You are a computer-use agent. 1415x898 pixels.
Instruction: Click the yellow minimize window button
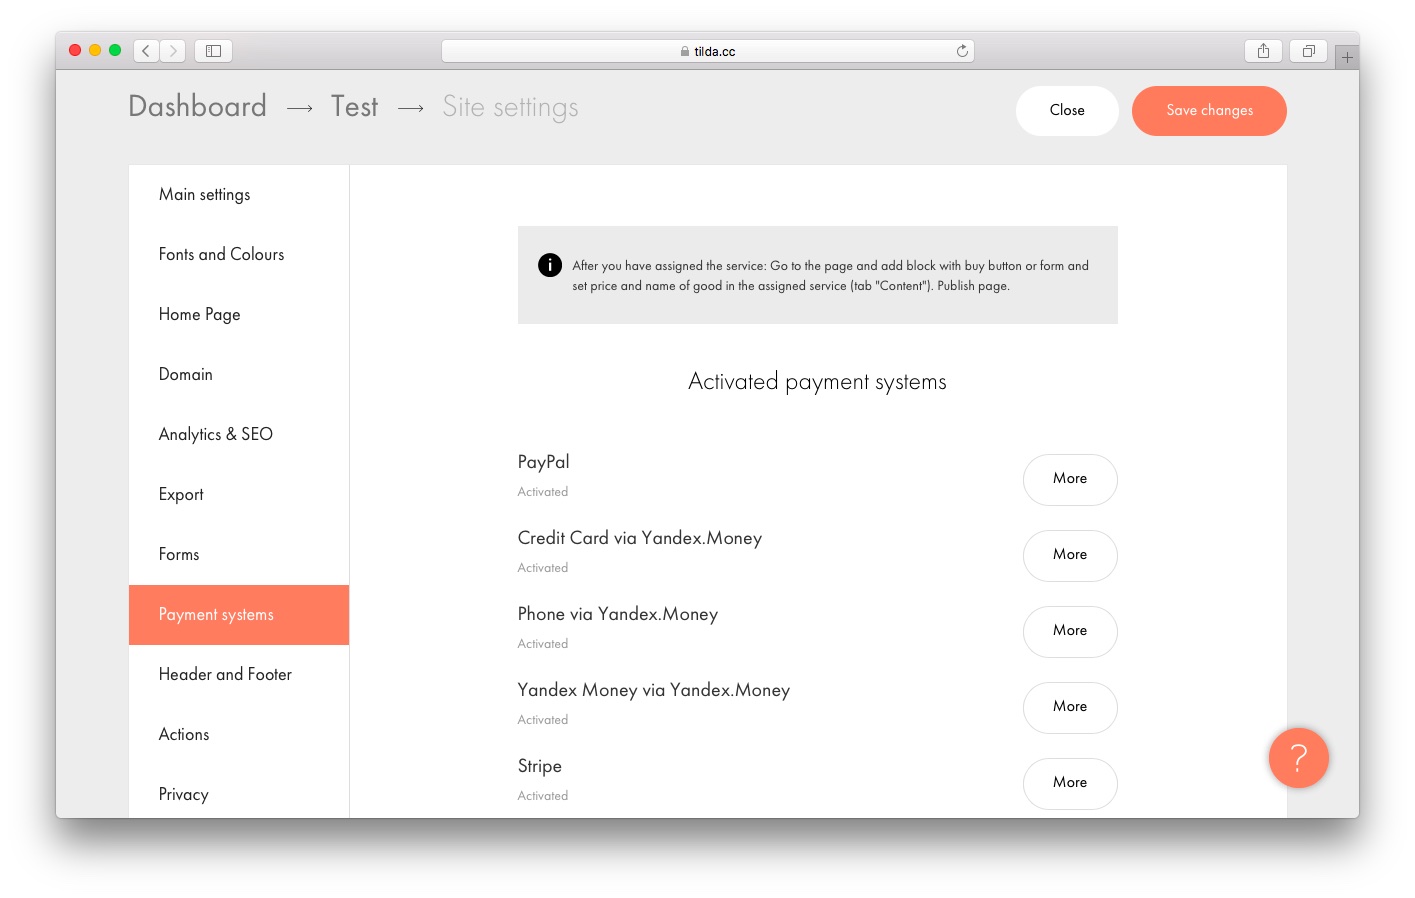[x=95, y=50]
